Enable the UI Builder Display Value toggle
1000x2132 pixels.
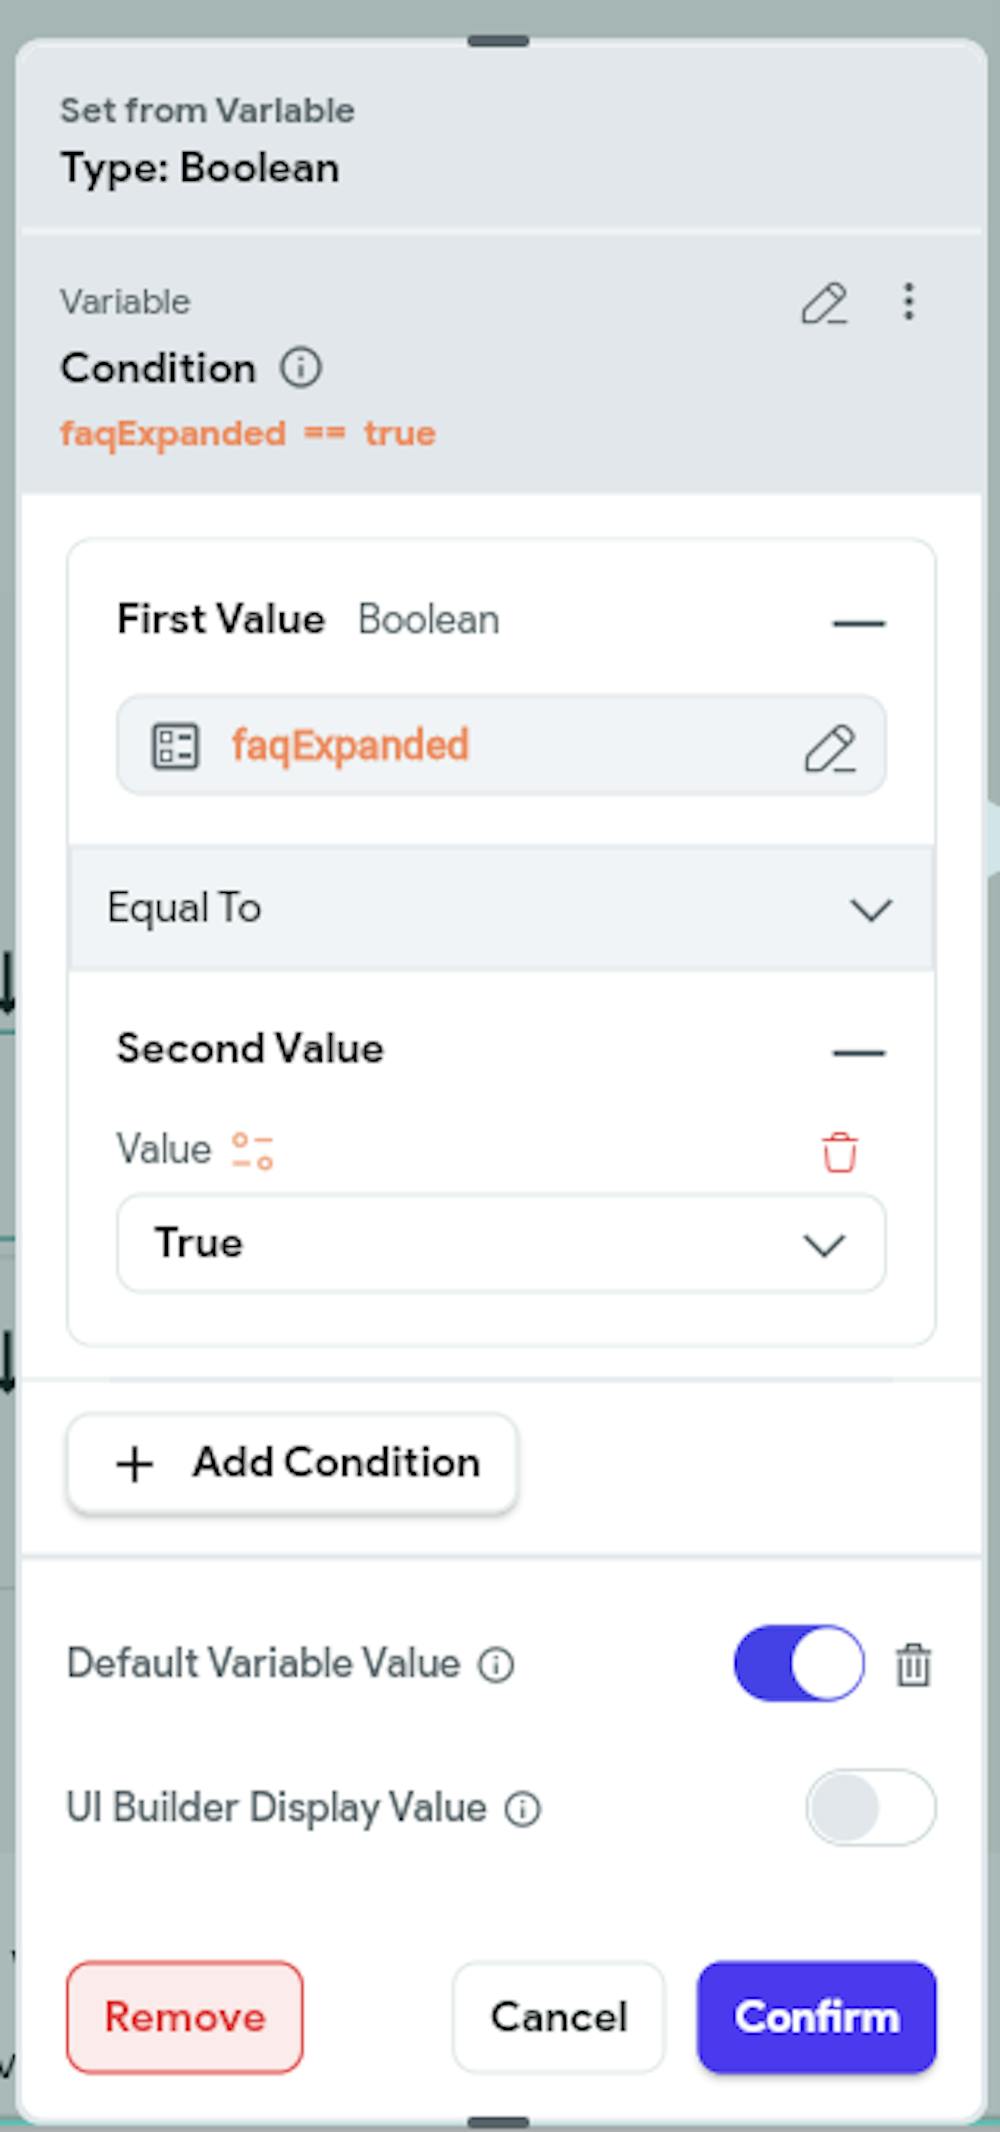tap(871, 1807)
